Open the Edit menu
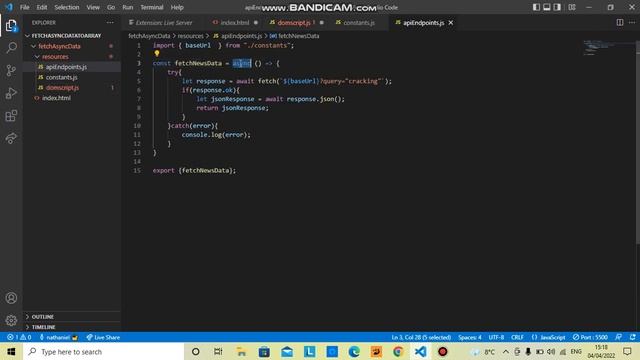The image size is (640, 360). (x=42, y=7)
